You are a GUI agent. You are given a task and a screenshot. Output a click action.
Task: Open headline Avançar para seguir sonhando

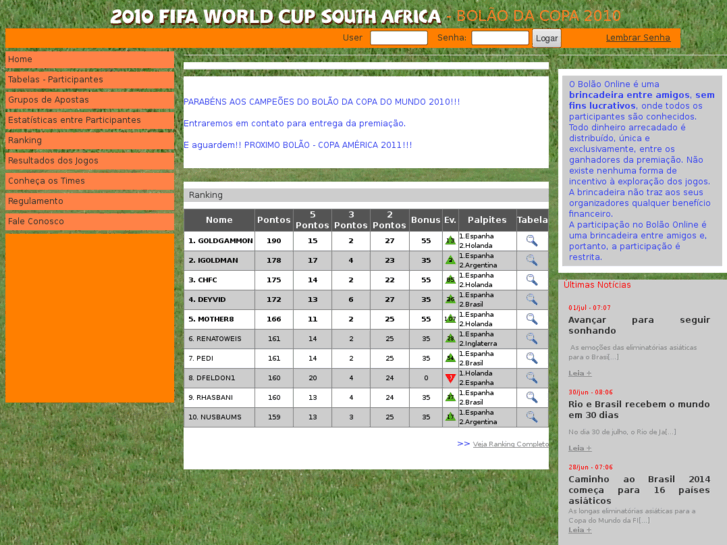point(639,325)
